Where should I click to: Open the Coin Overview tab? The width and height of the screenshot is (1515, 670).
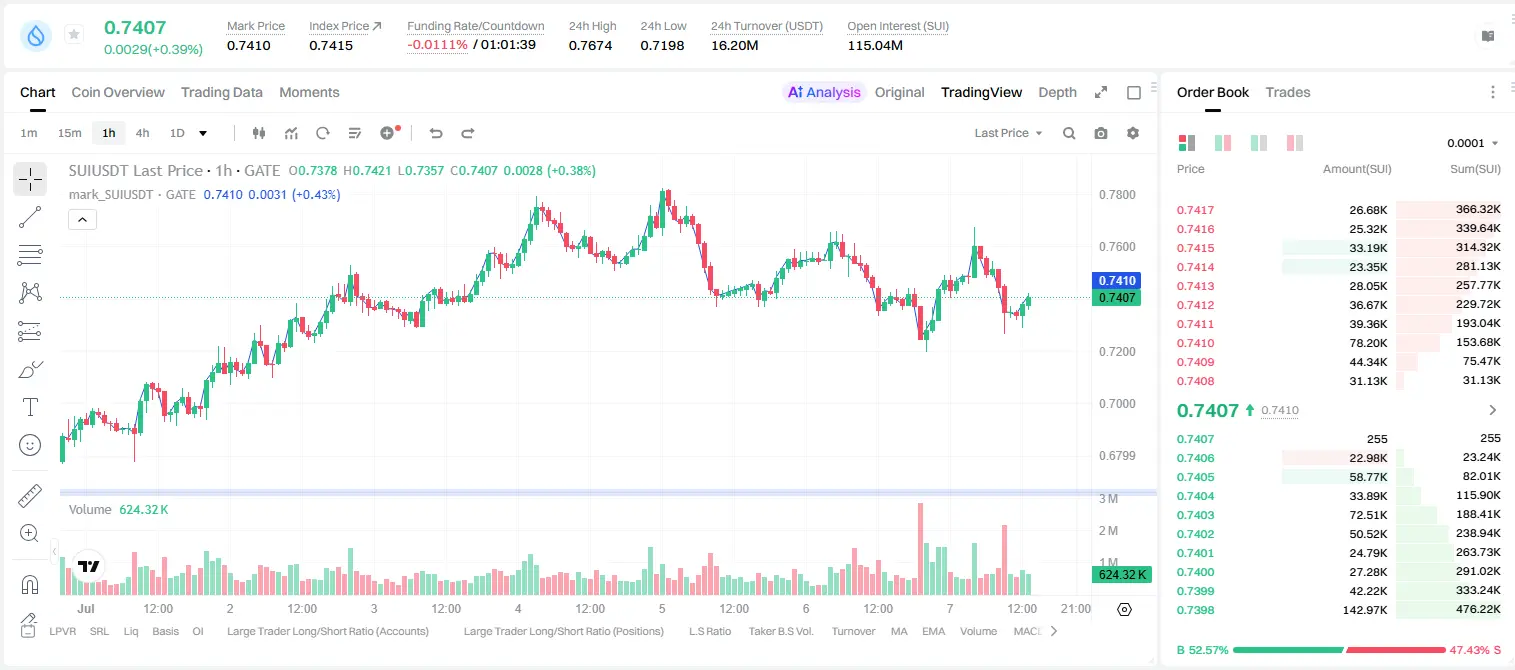(118, 92)
